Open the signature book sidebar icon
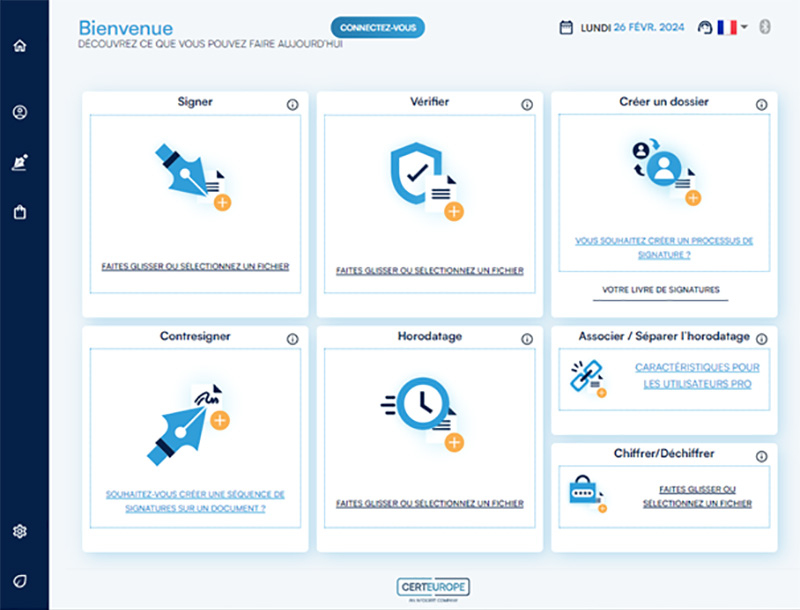The image size is (800, 610). pyautogui.click(x=20, y=162)
